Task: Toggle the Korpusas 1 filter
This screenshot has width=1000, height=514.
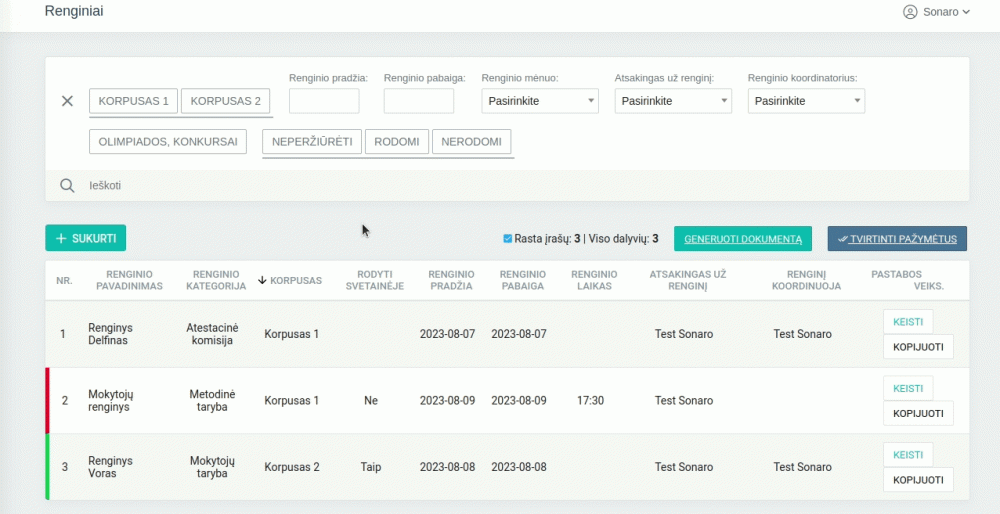Action: point(133,101)
